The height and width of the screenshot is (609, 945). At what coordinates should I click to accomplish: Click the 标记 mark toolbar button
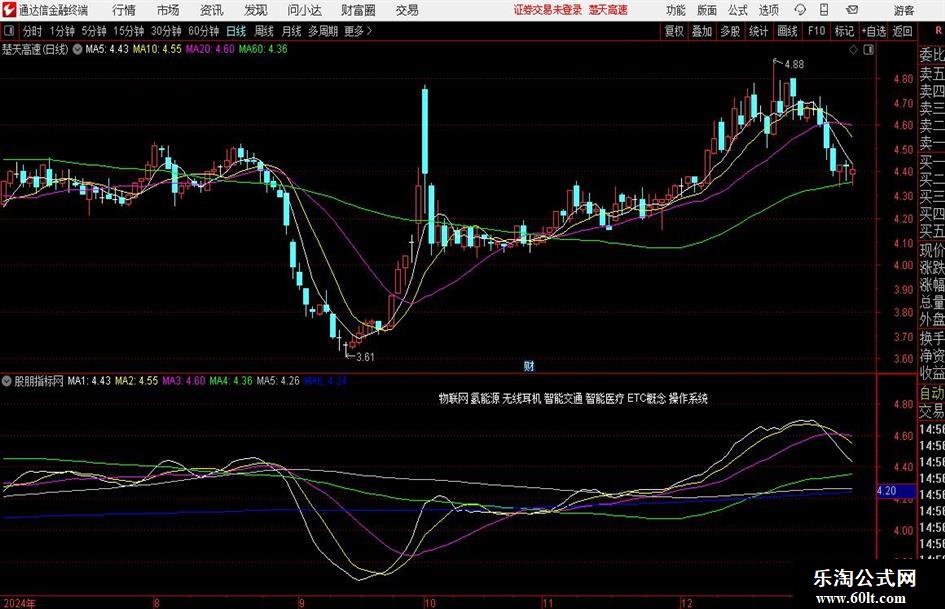[x=844, y=31]
